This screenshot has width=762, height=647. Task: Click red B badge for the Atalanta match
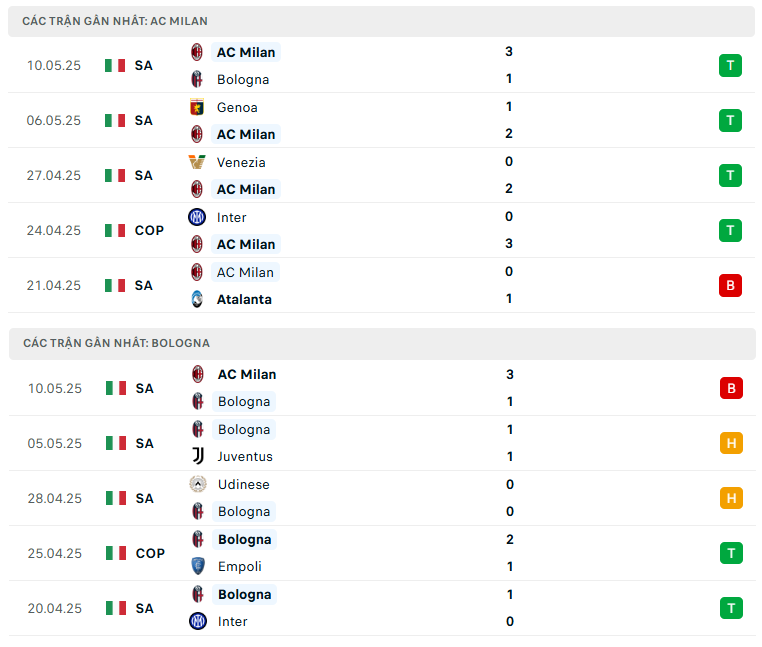point(730,285)
